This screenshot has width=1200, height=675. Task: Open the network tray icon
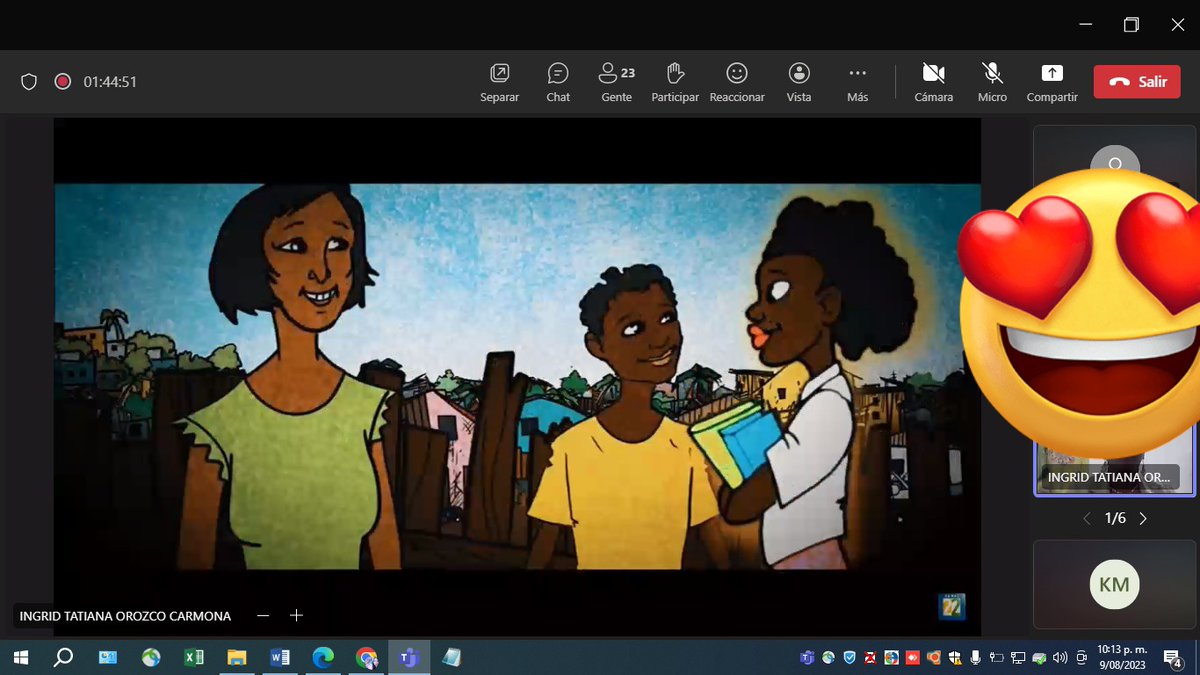point(1018,657)
